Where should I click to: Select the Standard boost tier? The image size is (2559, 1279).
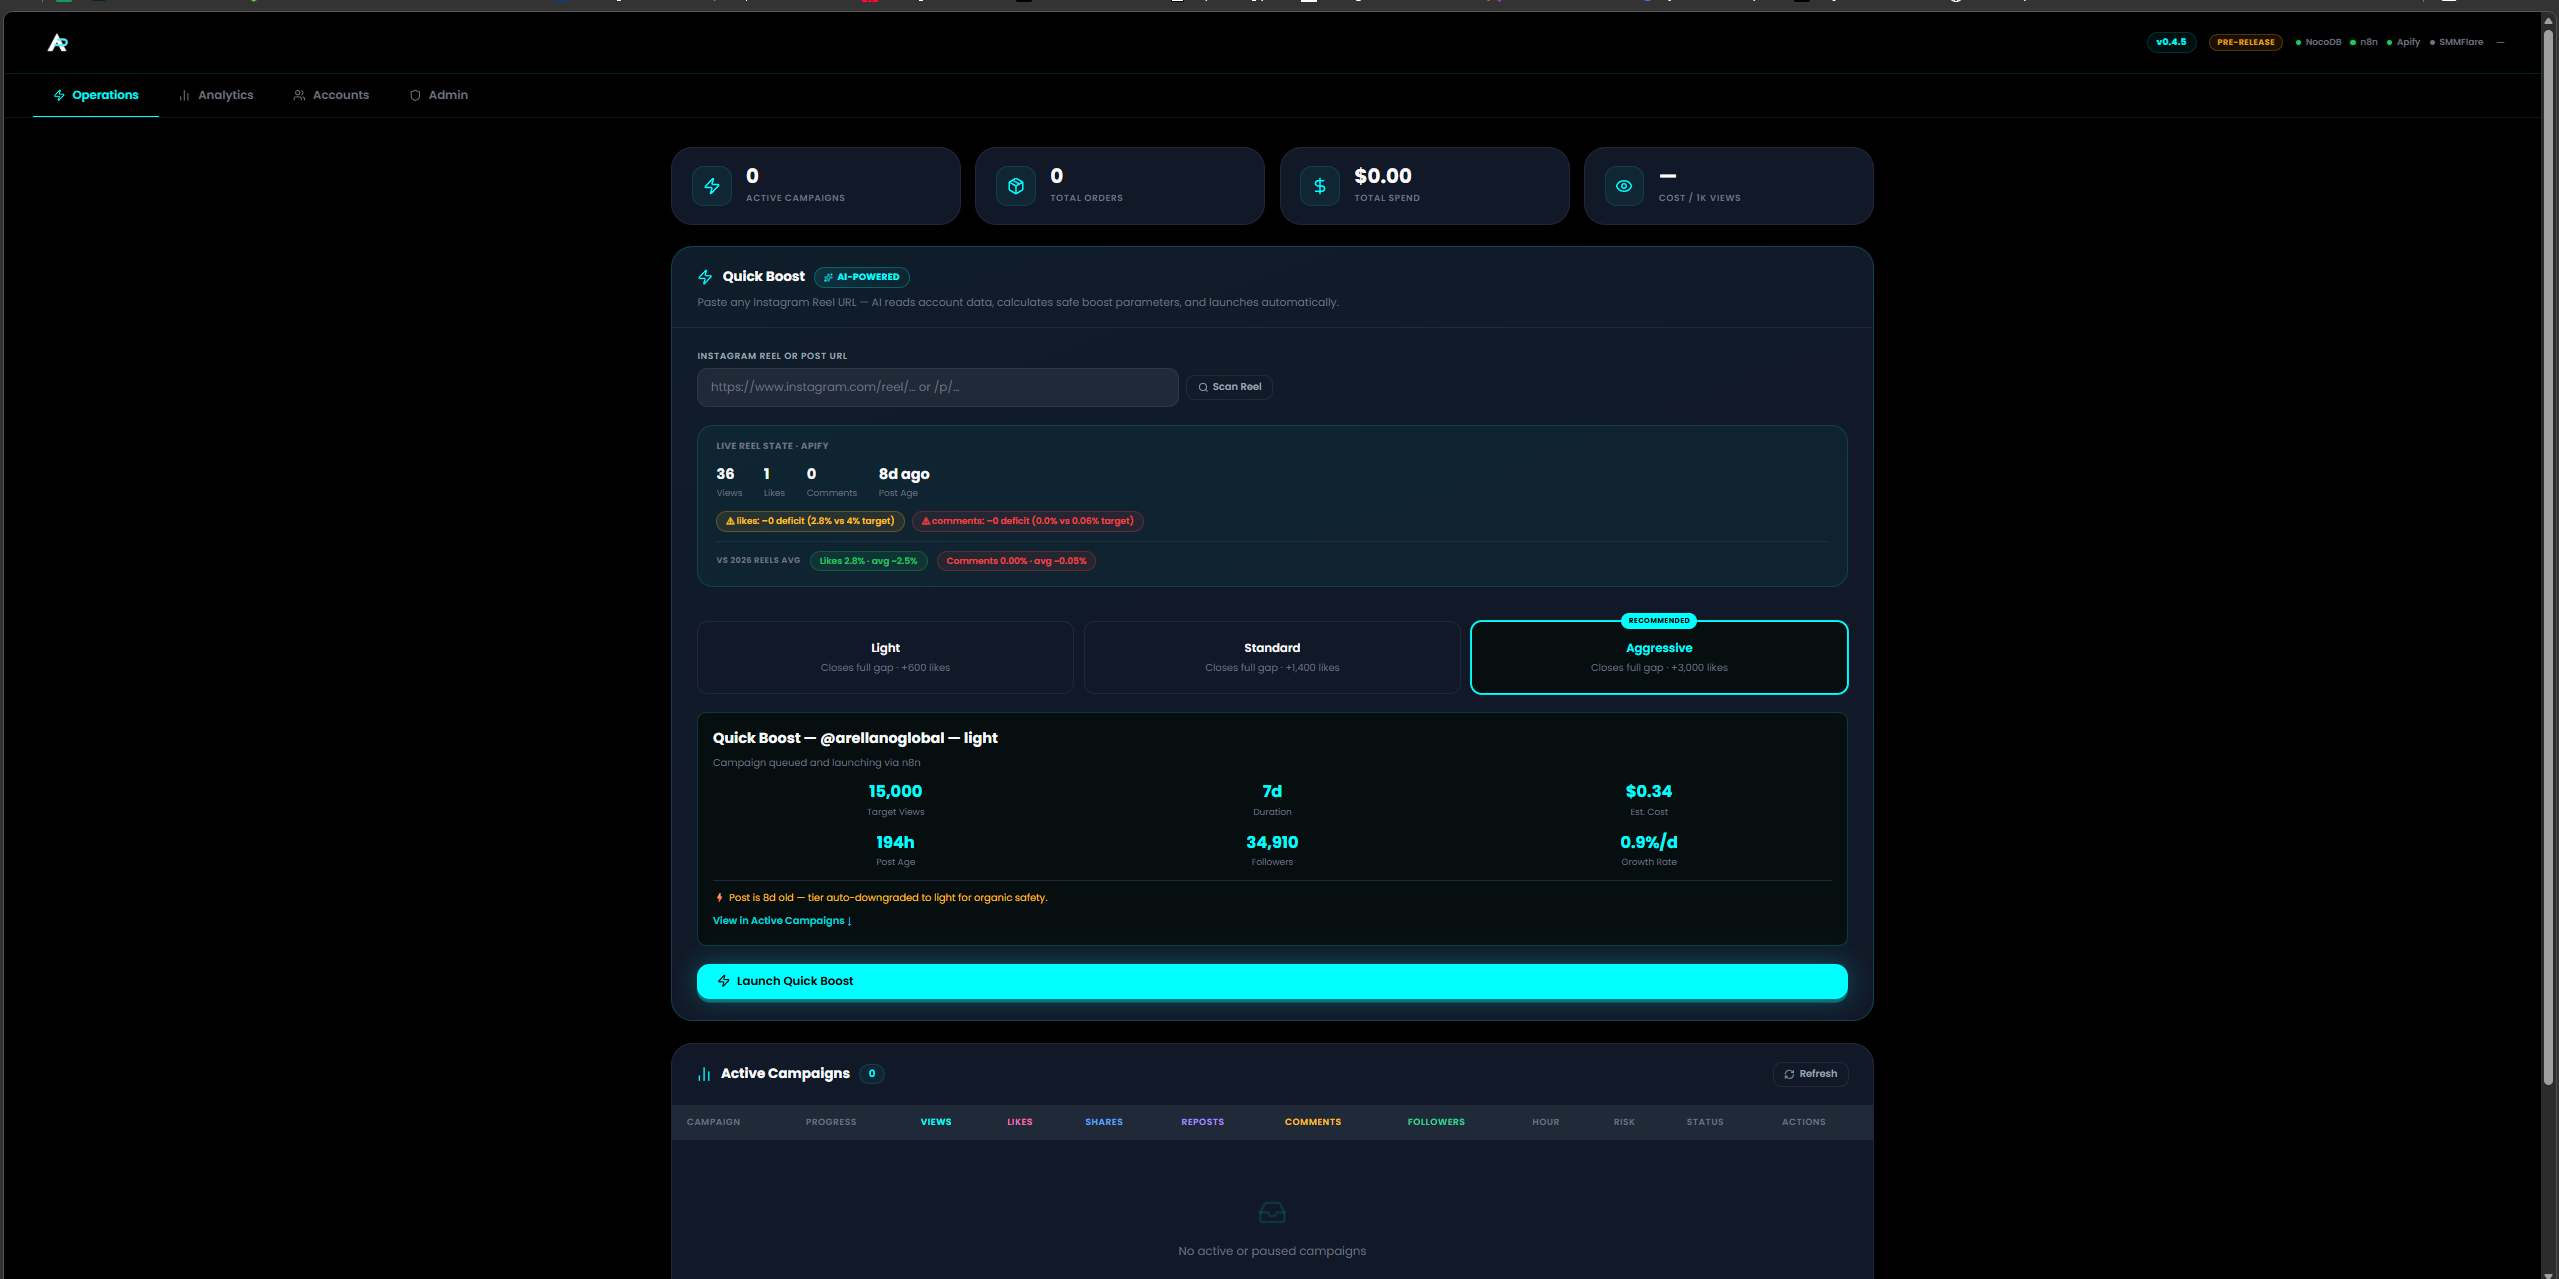pos(1272,657)
